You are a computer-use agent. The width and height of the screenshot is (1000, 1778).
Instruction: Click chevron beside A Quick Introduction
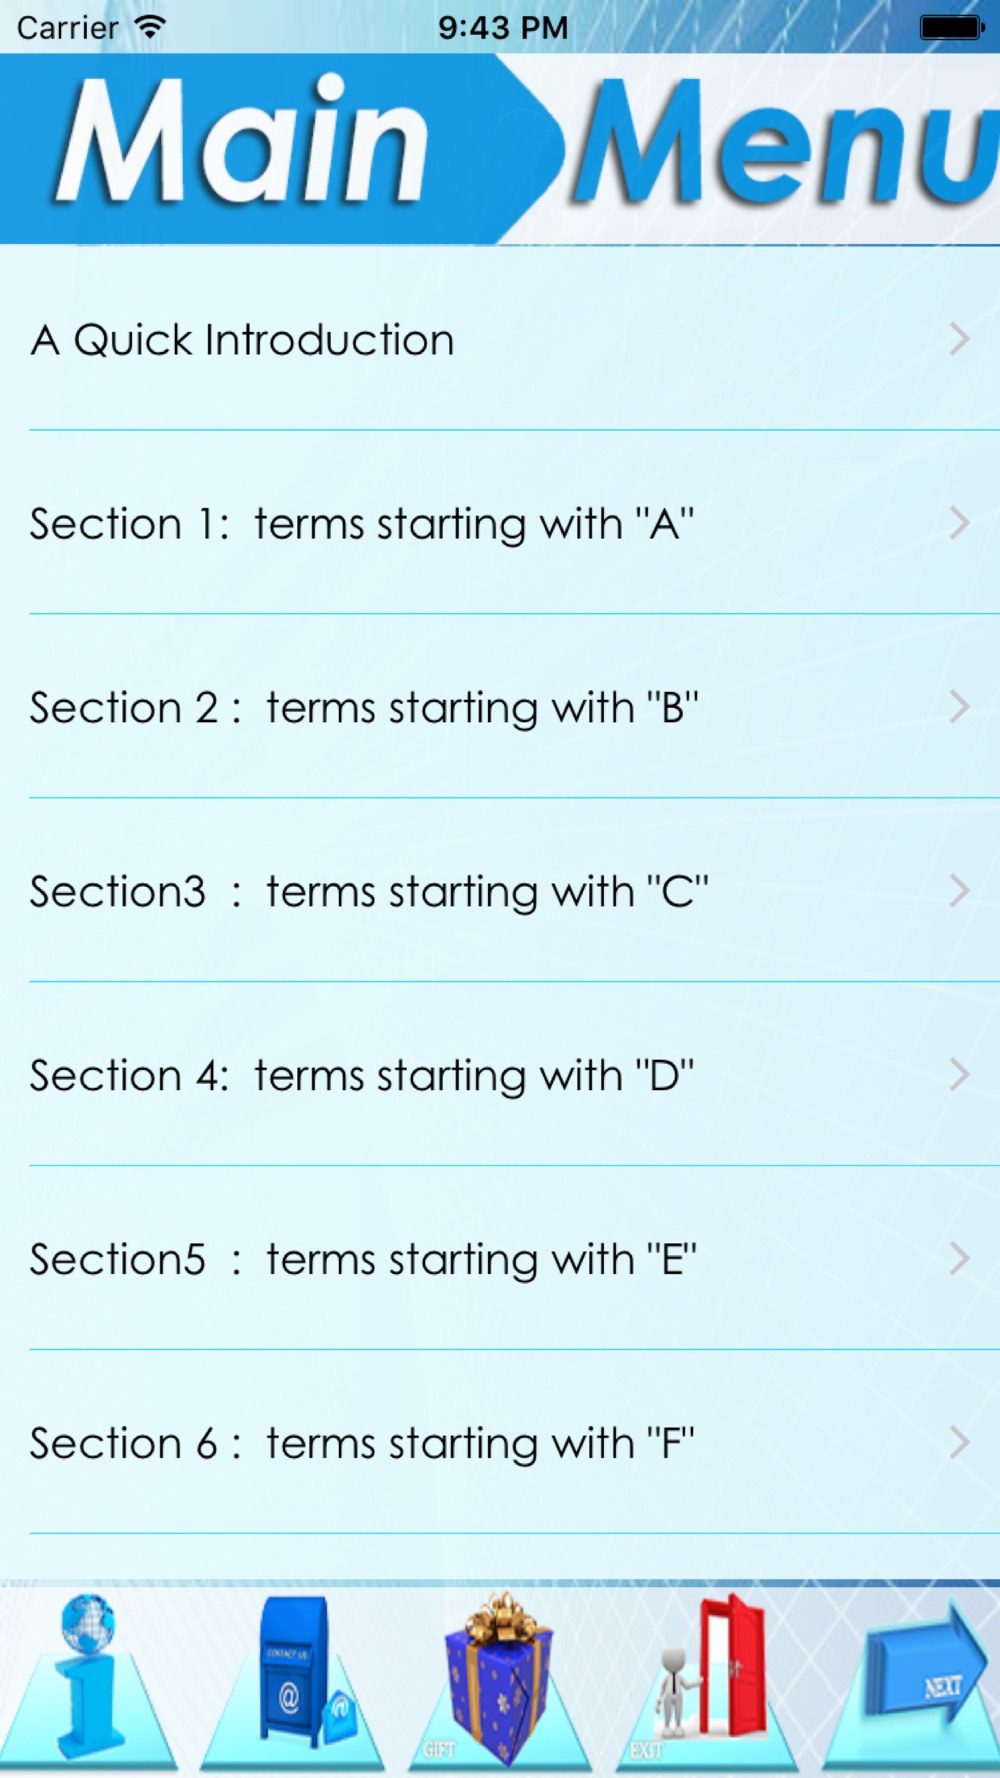click(x=959, y=339)
